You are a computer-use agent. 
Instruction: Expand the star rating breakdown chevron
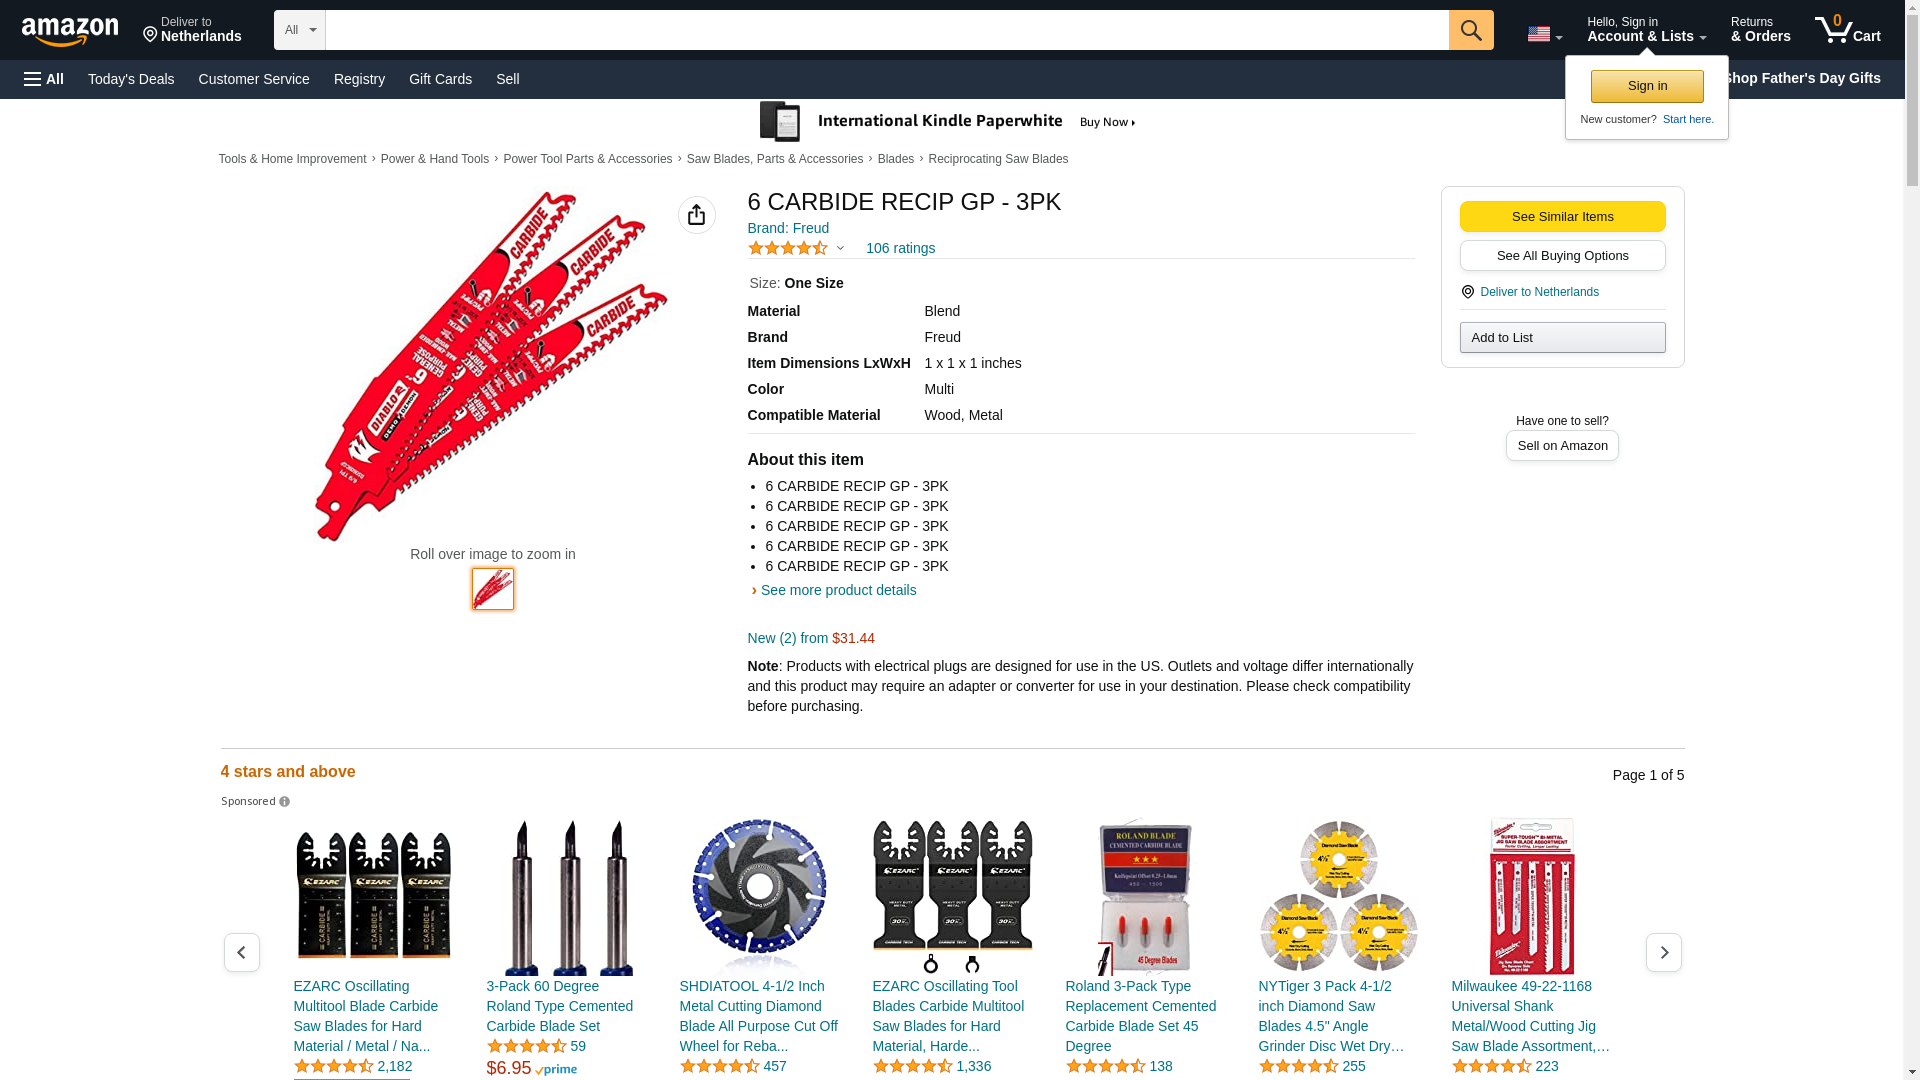840,248
